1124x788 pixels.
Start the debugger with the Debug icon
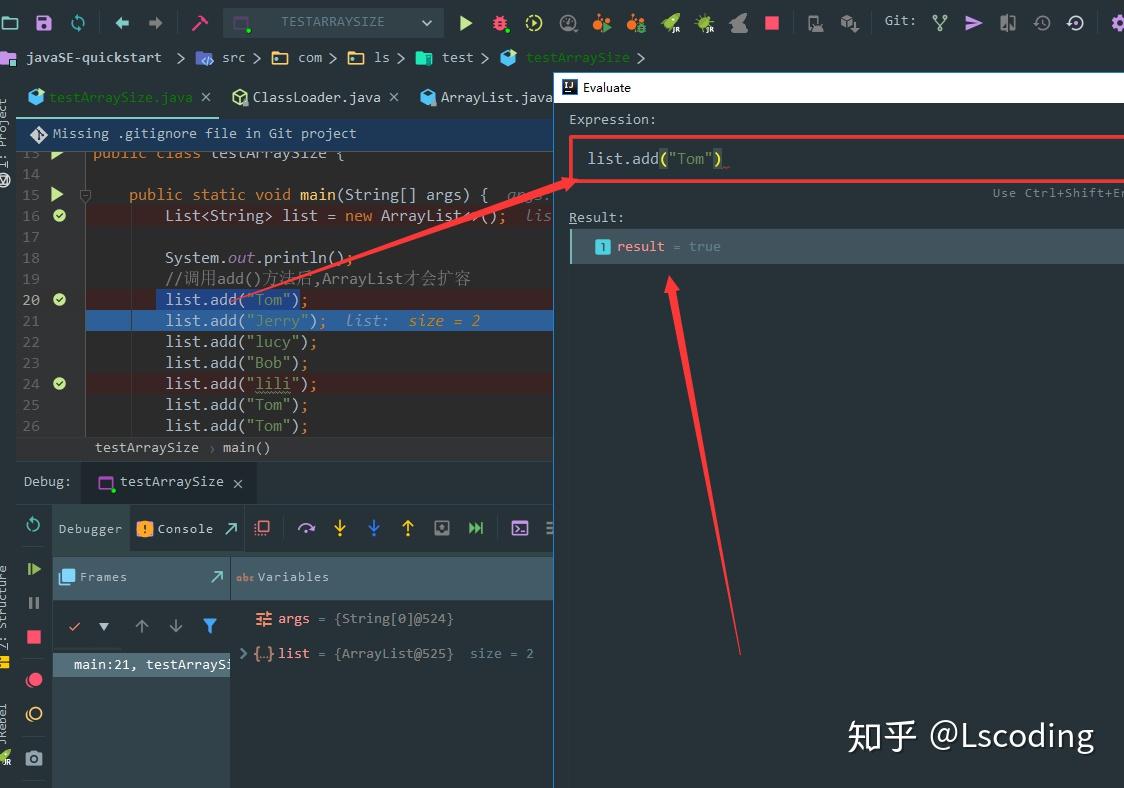tap(500, 22)
